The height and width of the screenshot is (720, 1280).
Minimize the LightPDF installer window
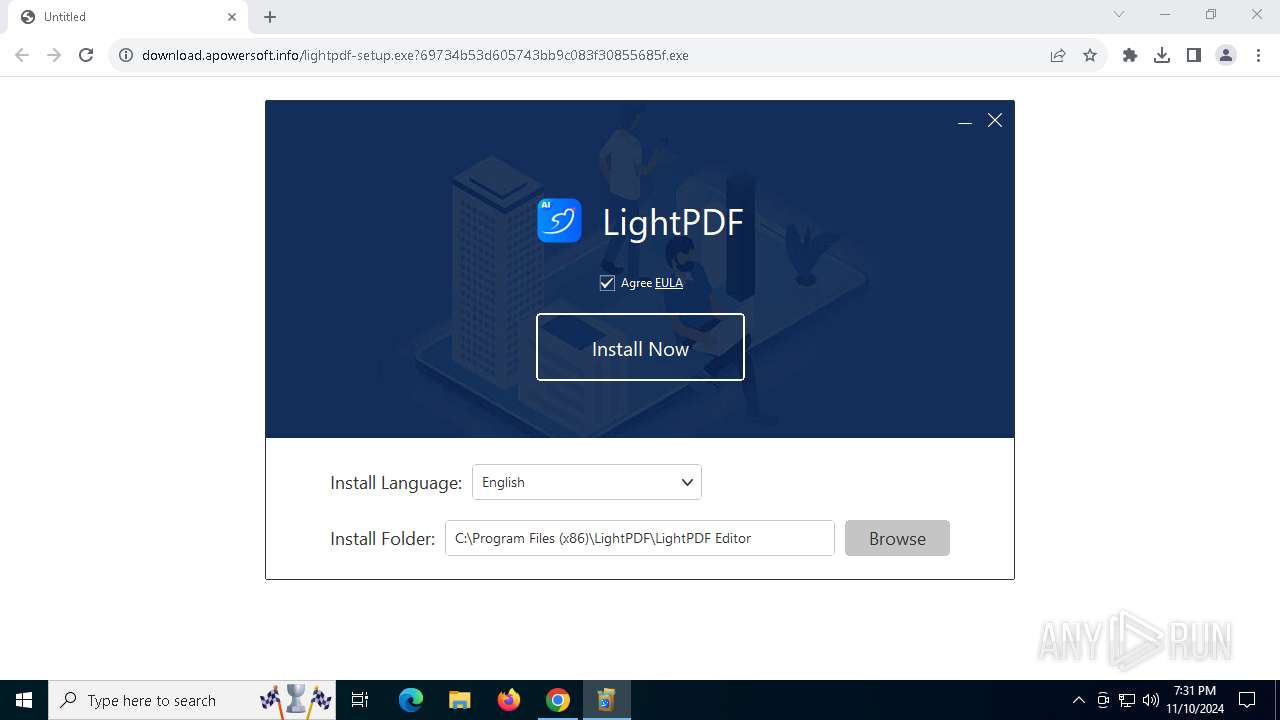click(965, 121)
